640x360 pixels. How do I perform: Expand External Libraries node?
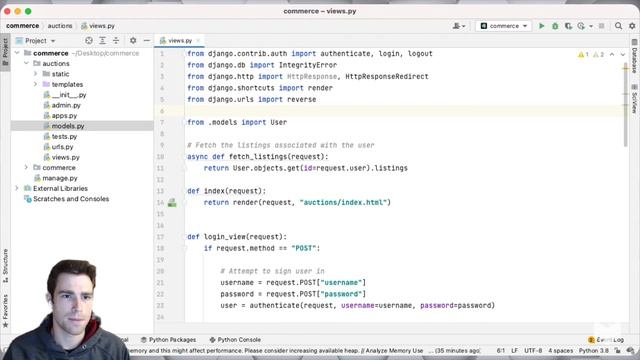(17, 189)
